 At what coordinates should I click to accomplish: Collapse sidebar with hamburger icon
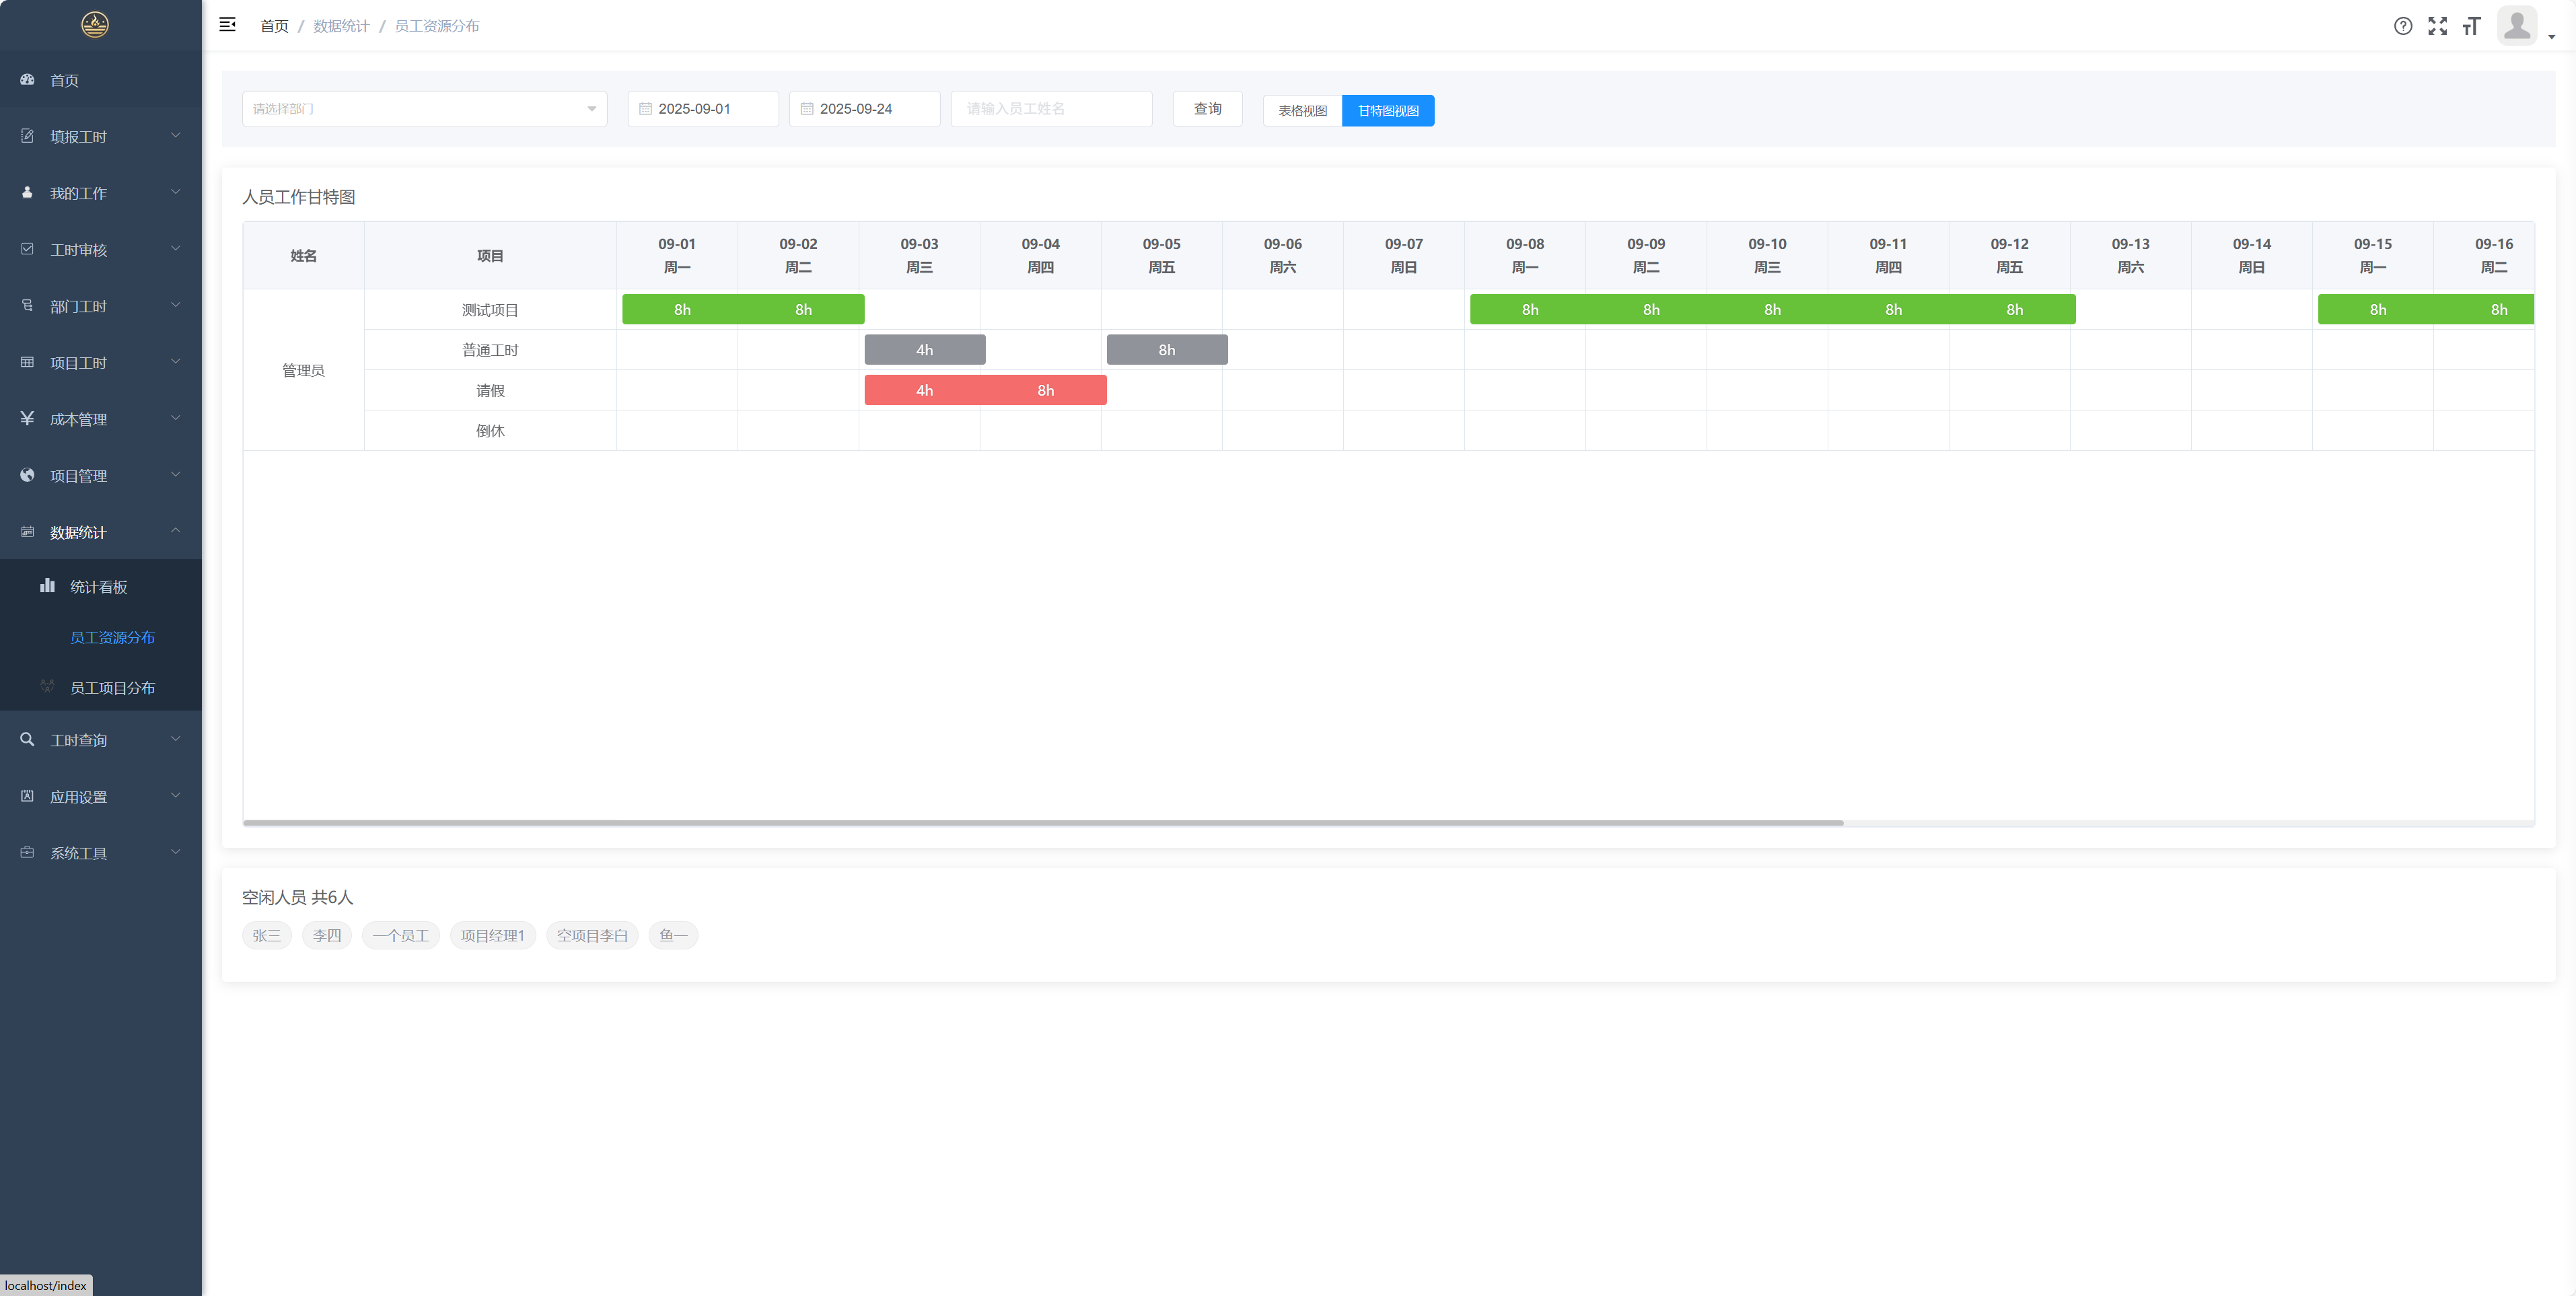pyautogui.click(x=227, y=25)
